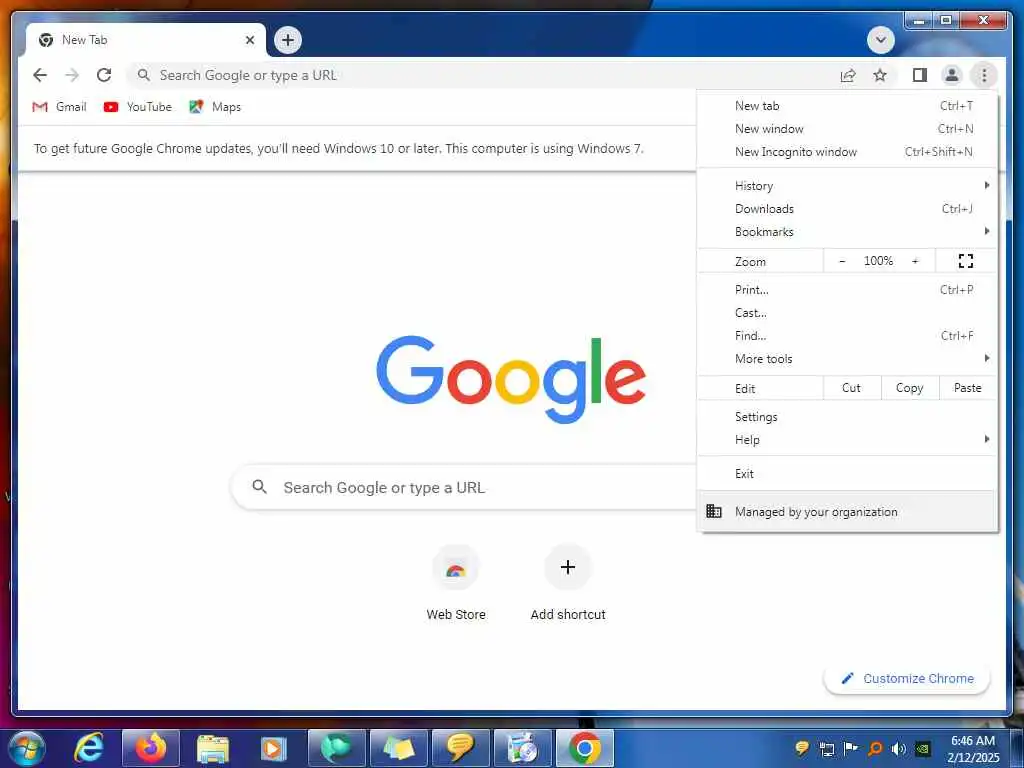Viewport: 1024px width, 768px height.
Task: Click Copy in the Edit row
Action: click(x=909, y=388)
